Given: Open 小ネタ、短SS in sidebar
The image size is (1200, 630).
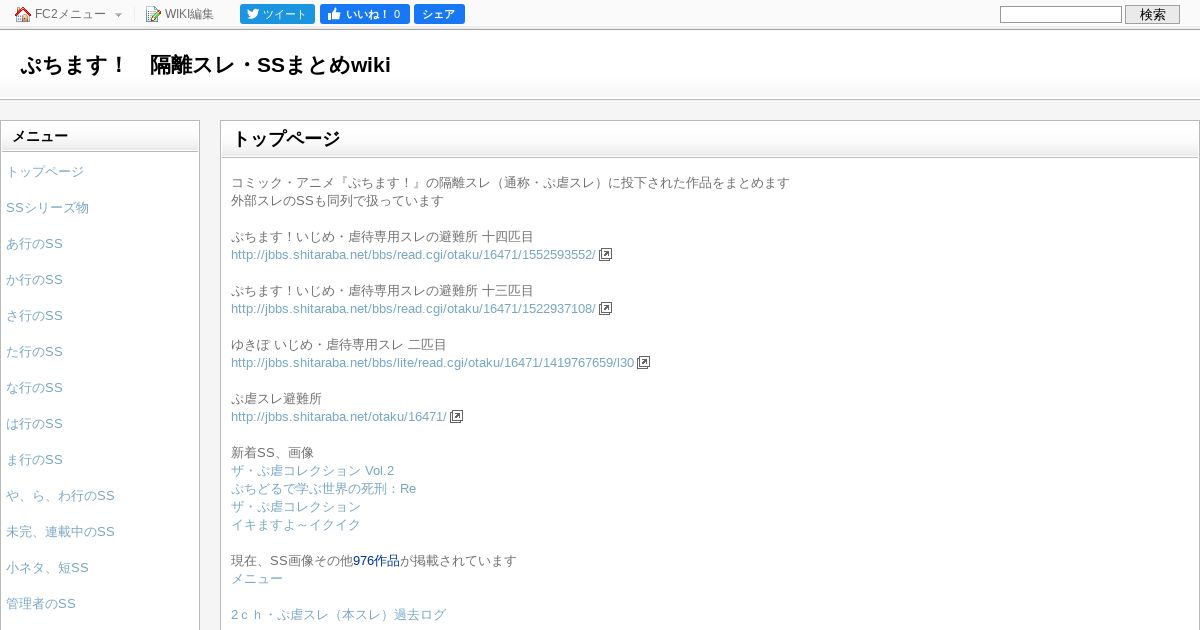Looking at the screenshot, I should (47, 568).
